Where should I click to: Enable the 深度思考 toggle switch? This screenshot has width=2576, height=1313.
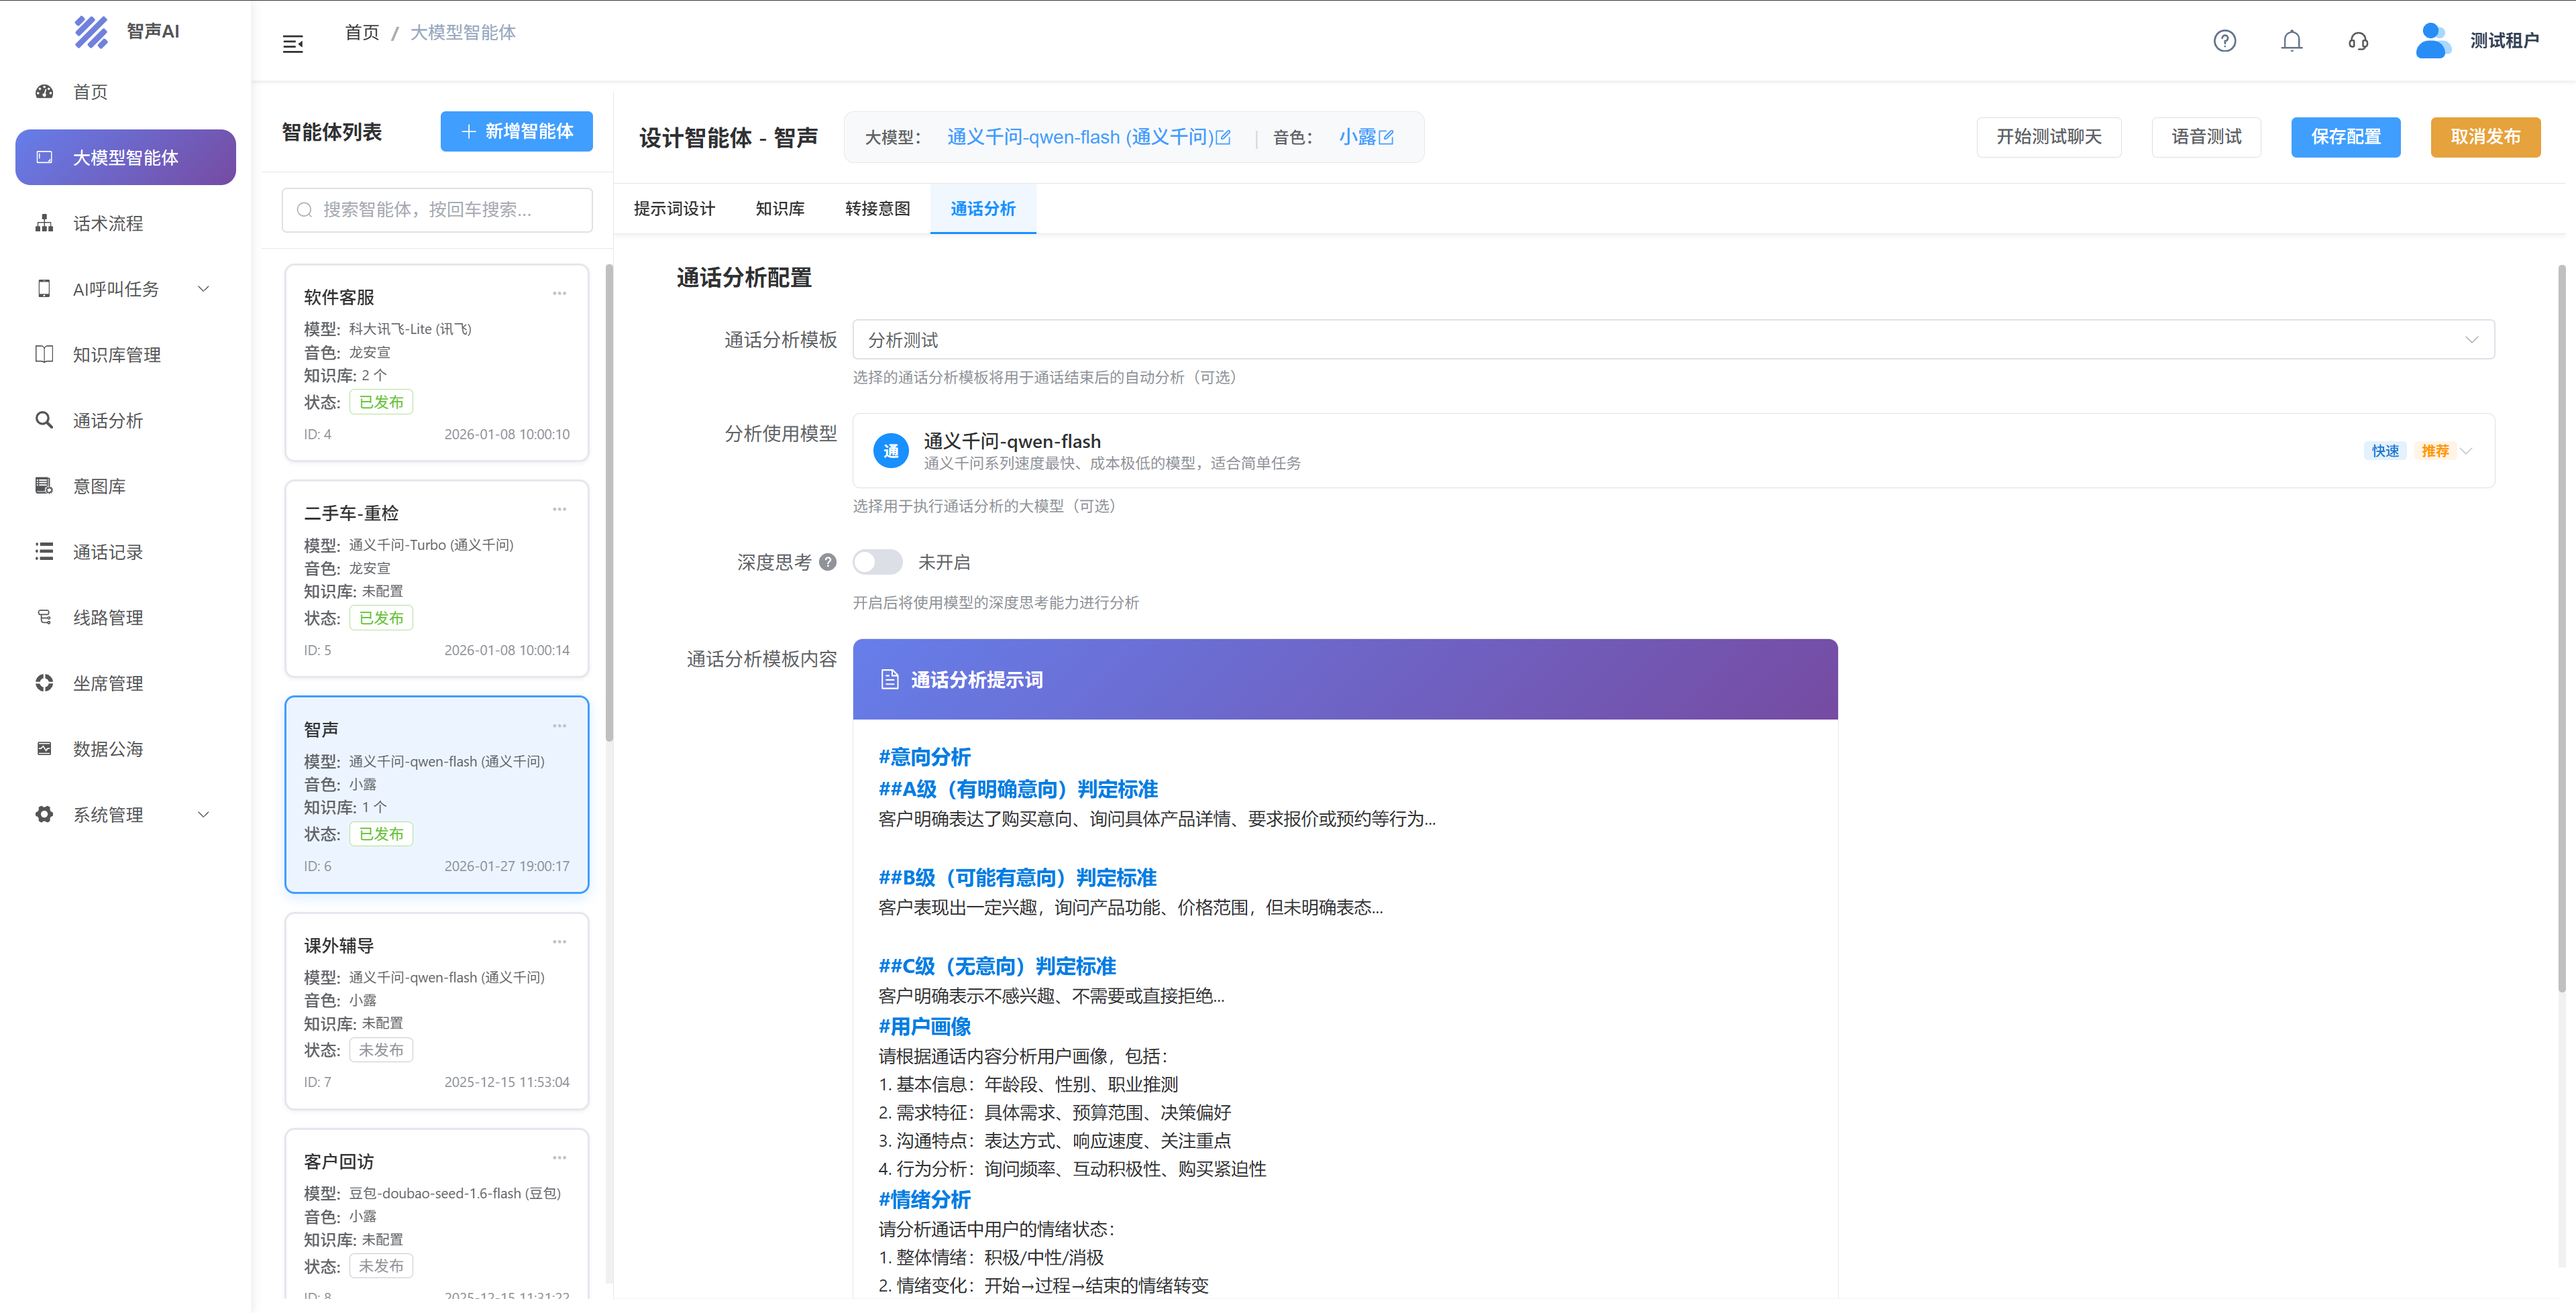click(877, 562)
